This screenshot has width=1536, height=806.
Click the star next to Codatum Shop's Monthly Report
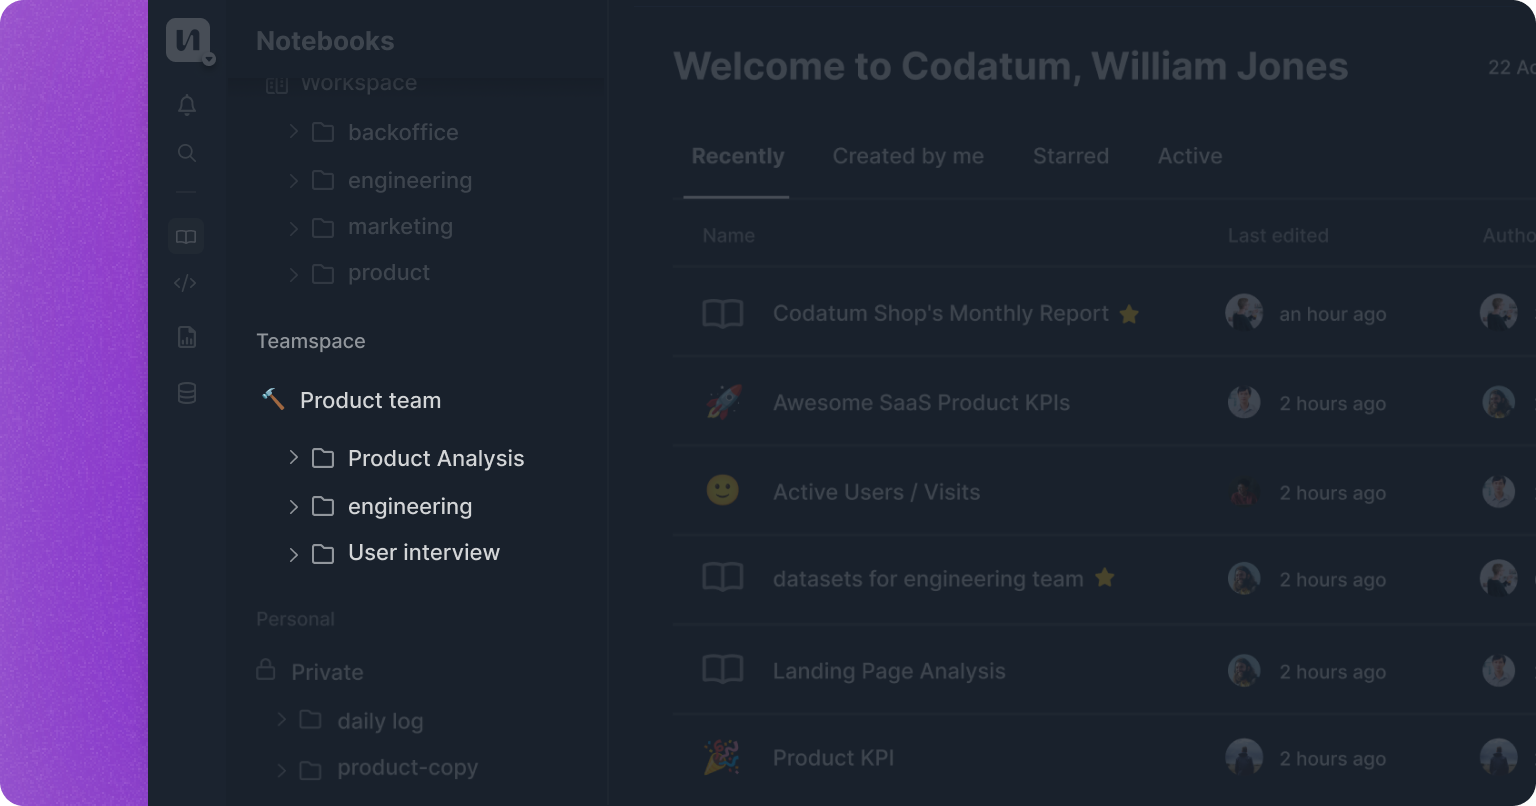(1129, 314)
